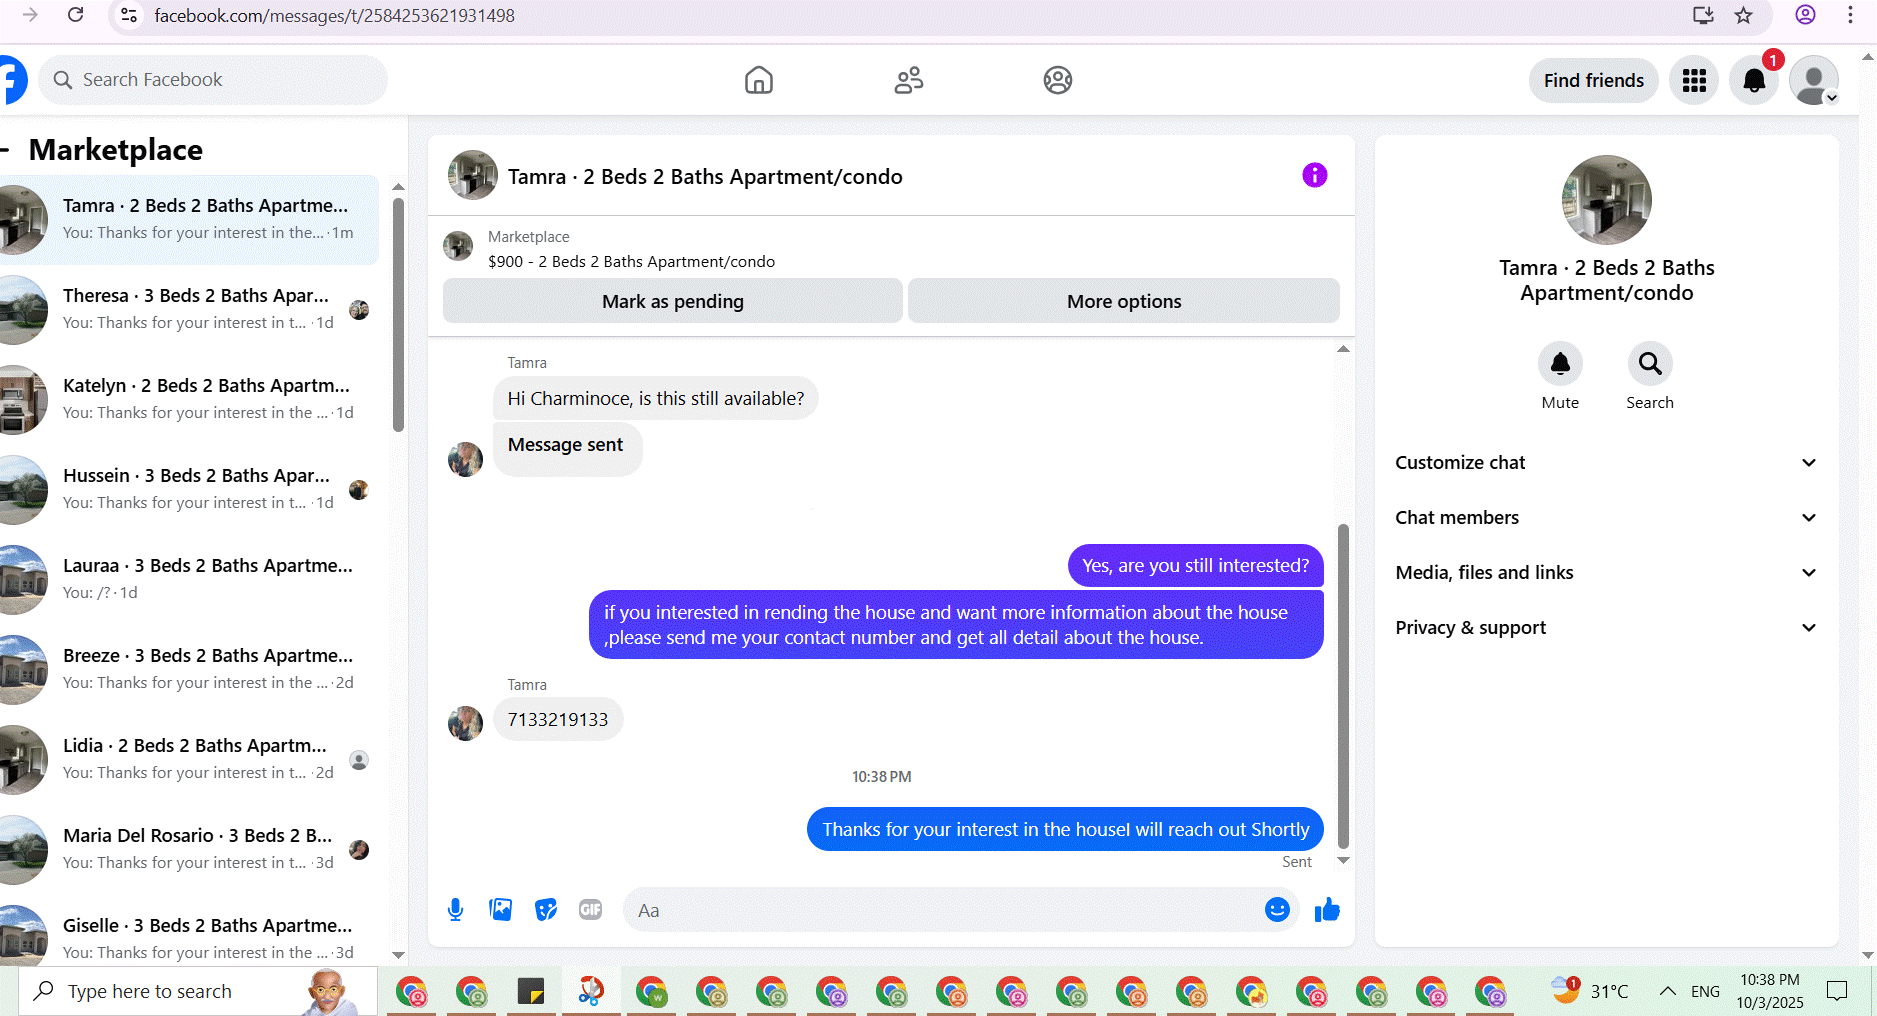This screenshot has width=1877, height=1016.
Task: Choose a GIF with the GIF icon
Action: coord(591,910)
